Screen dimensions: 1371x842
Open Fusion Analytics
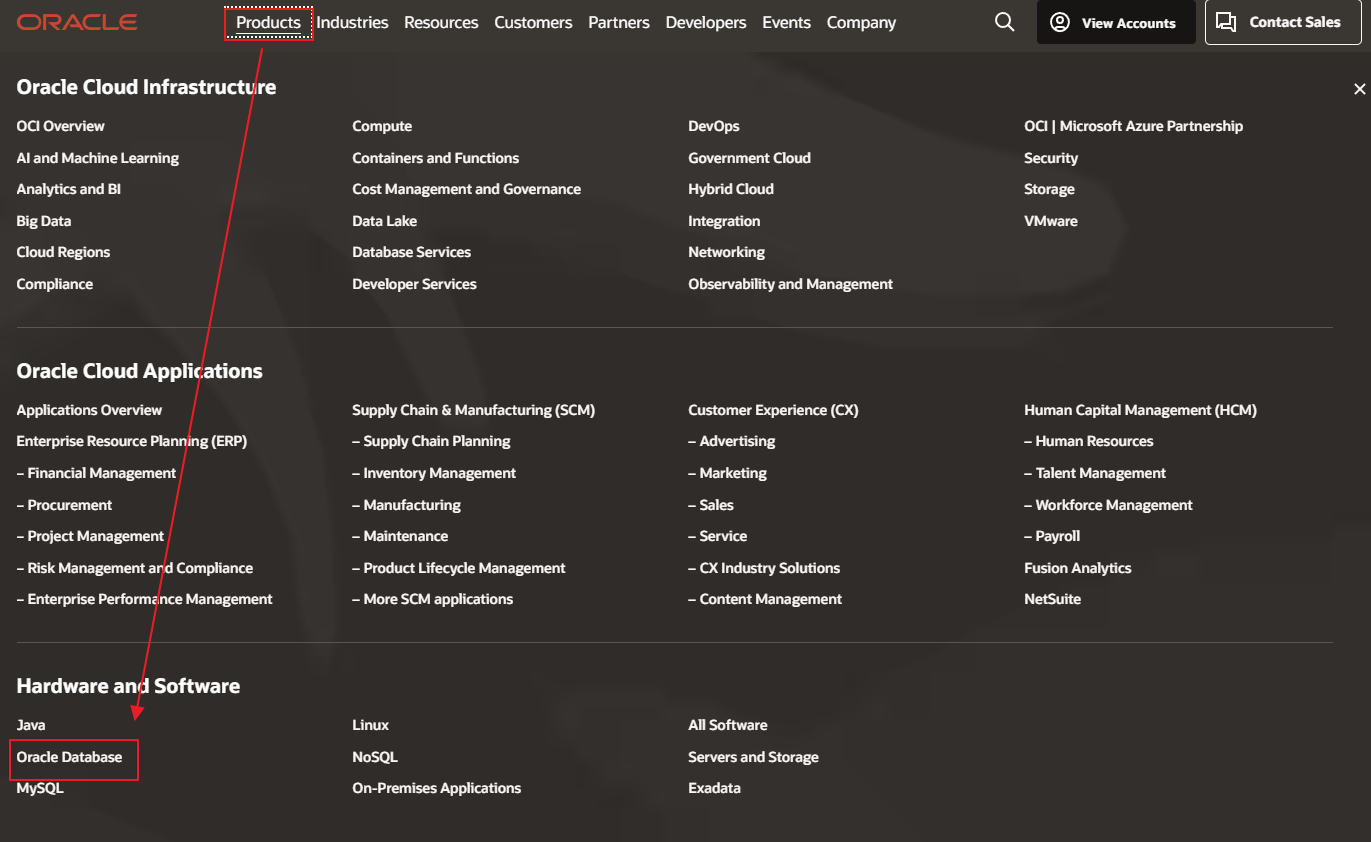coord(1078,568)
